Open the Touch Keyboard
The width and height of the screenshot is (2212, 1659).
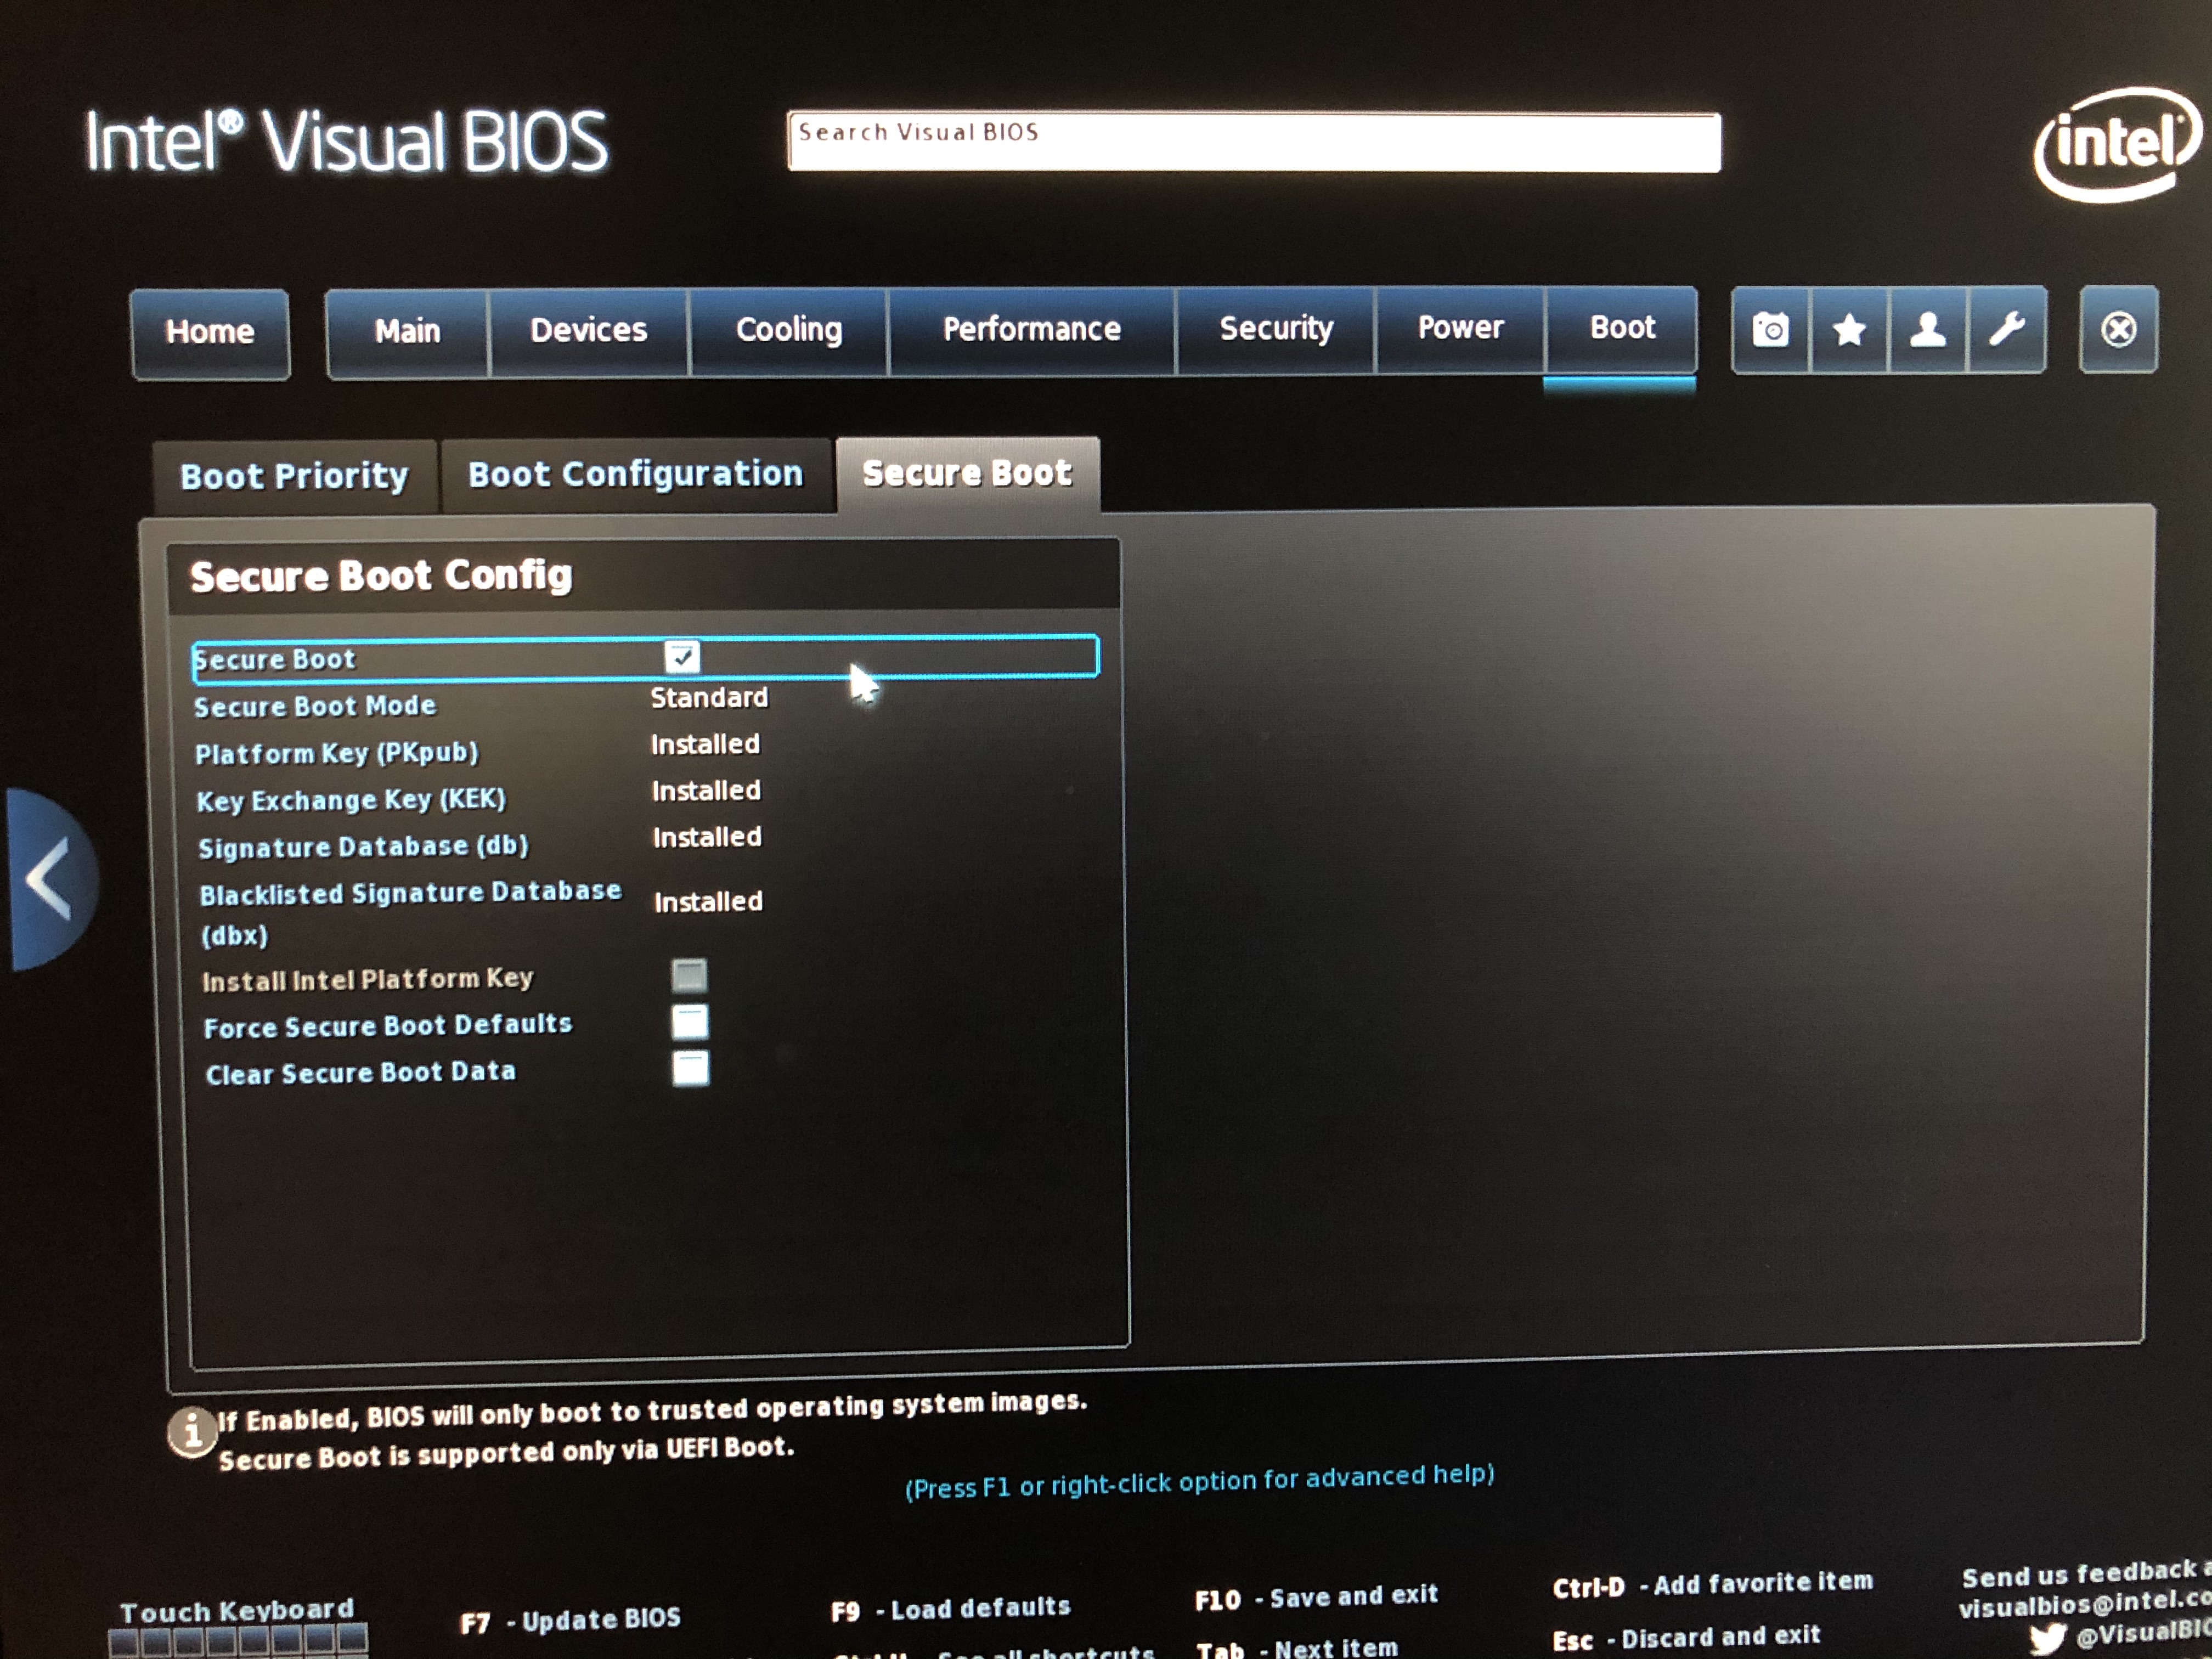tap(237, 1625)
